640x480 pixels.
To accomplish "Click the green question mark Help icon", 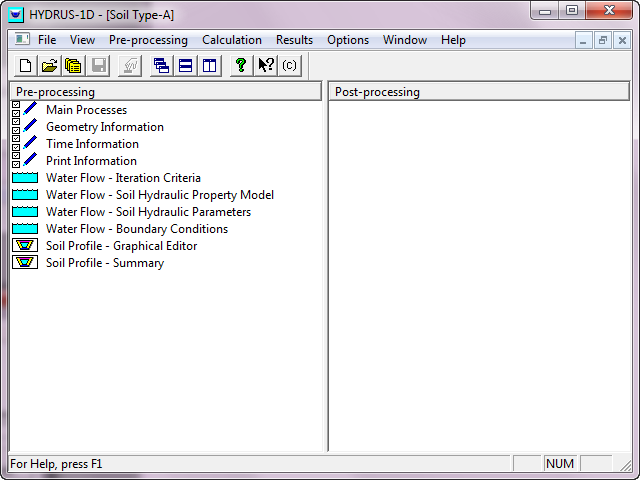I will pyautogui.click(x=240, y=66).
